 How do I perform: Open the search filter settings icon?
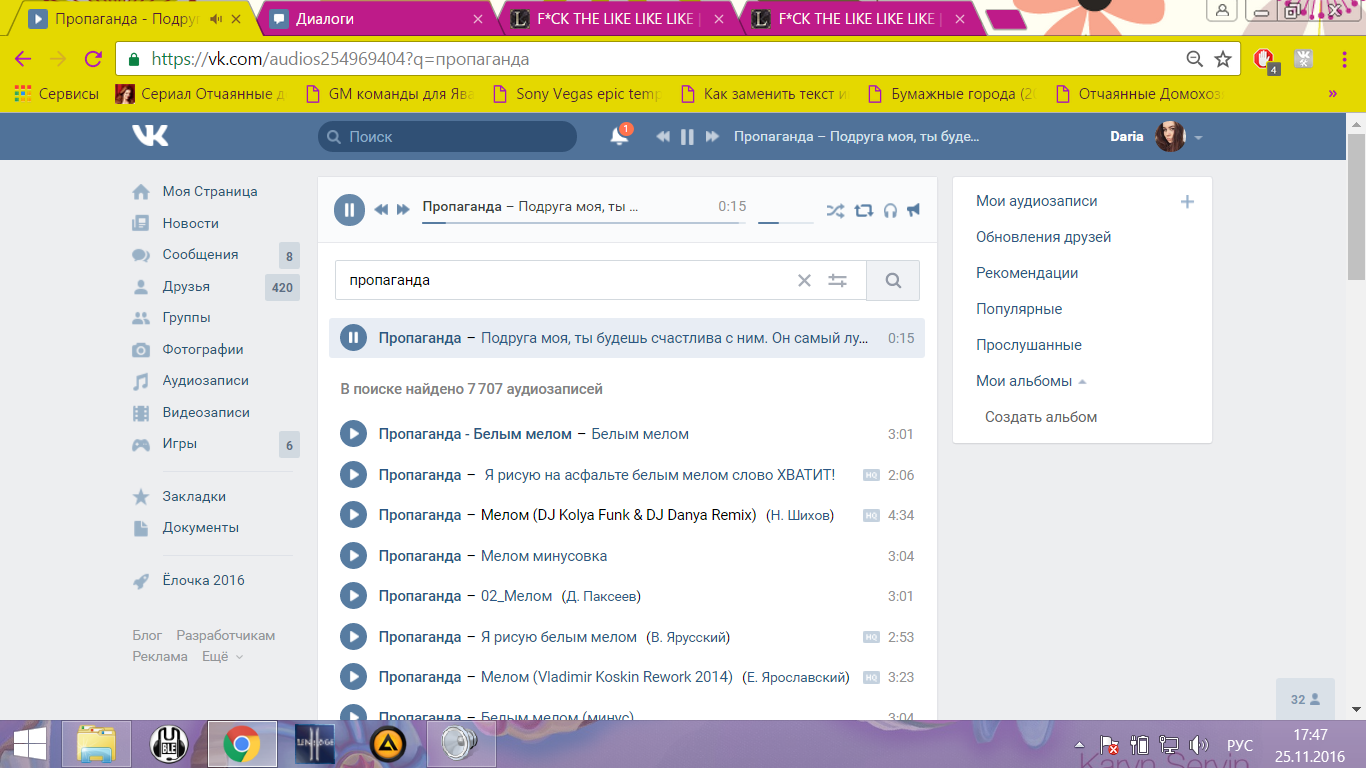[x=837, y=281]
